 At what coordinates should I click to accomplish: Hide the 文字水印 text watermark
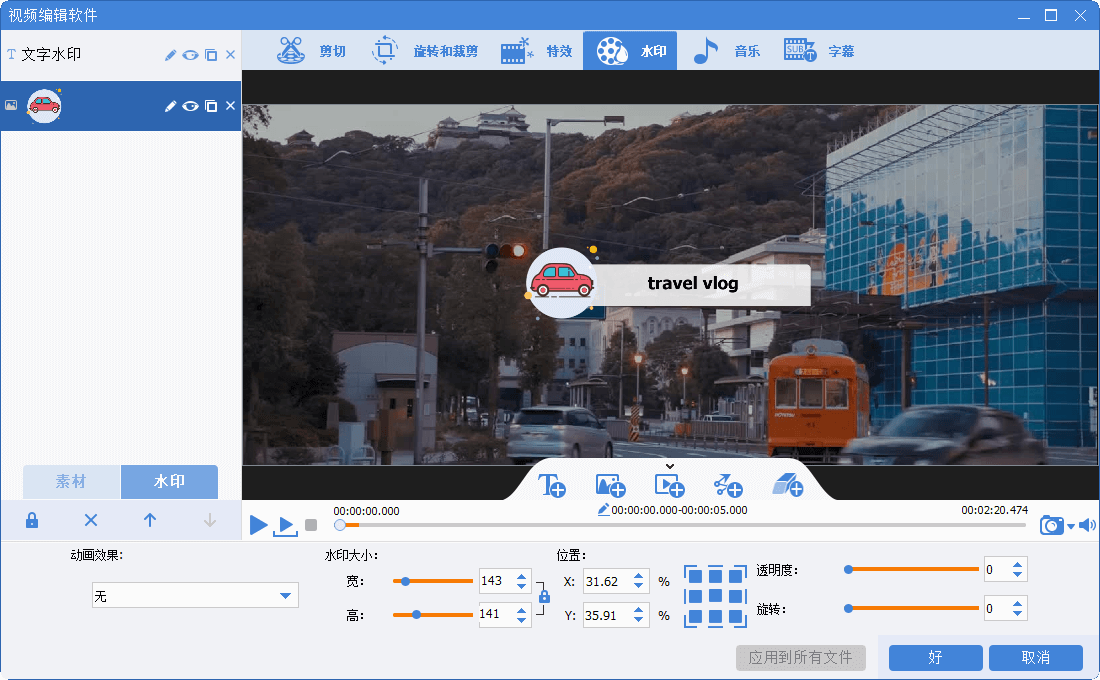190,55
